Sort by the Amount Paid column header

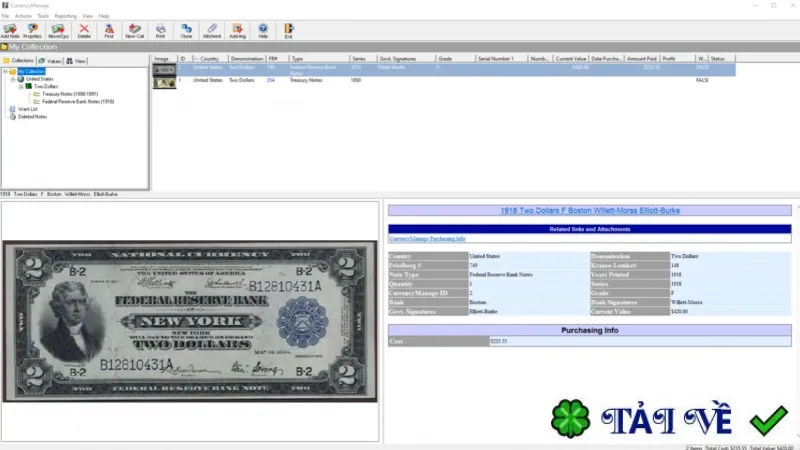coord(642,59)
